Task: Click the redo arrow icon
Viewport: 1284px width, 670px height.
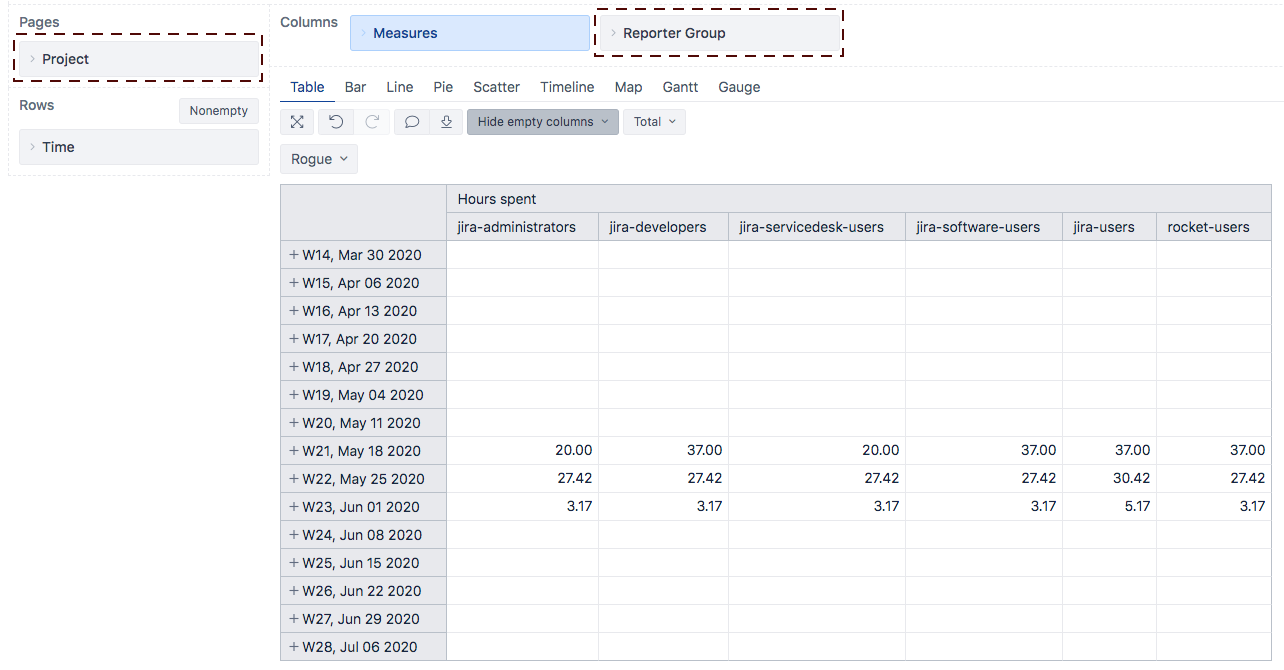Action: coord(372,122)
